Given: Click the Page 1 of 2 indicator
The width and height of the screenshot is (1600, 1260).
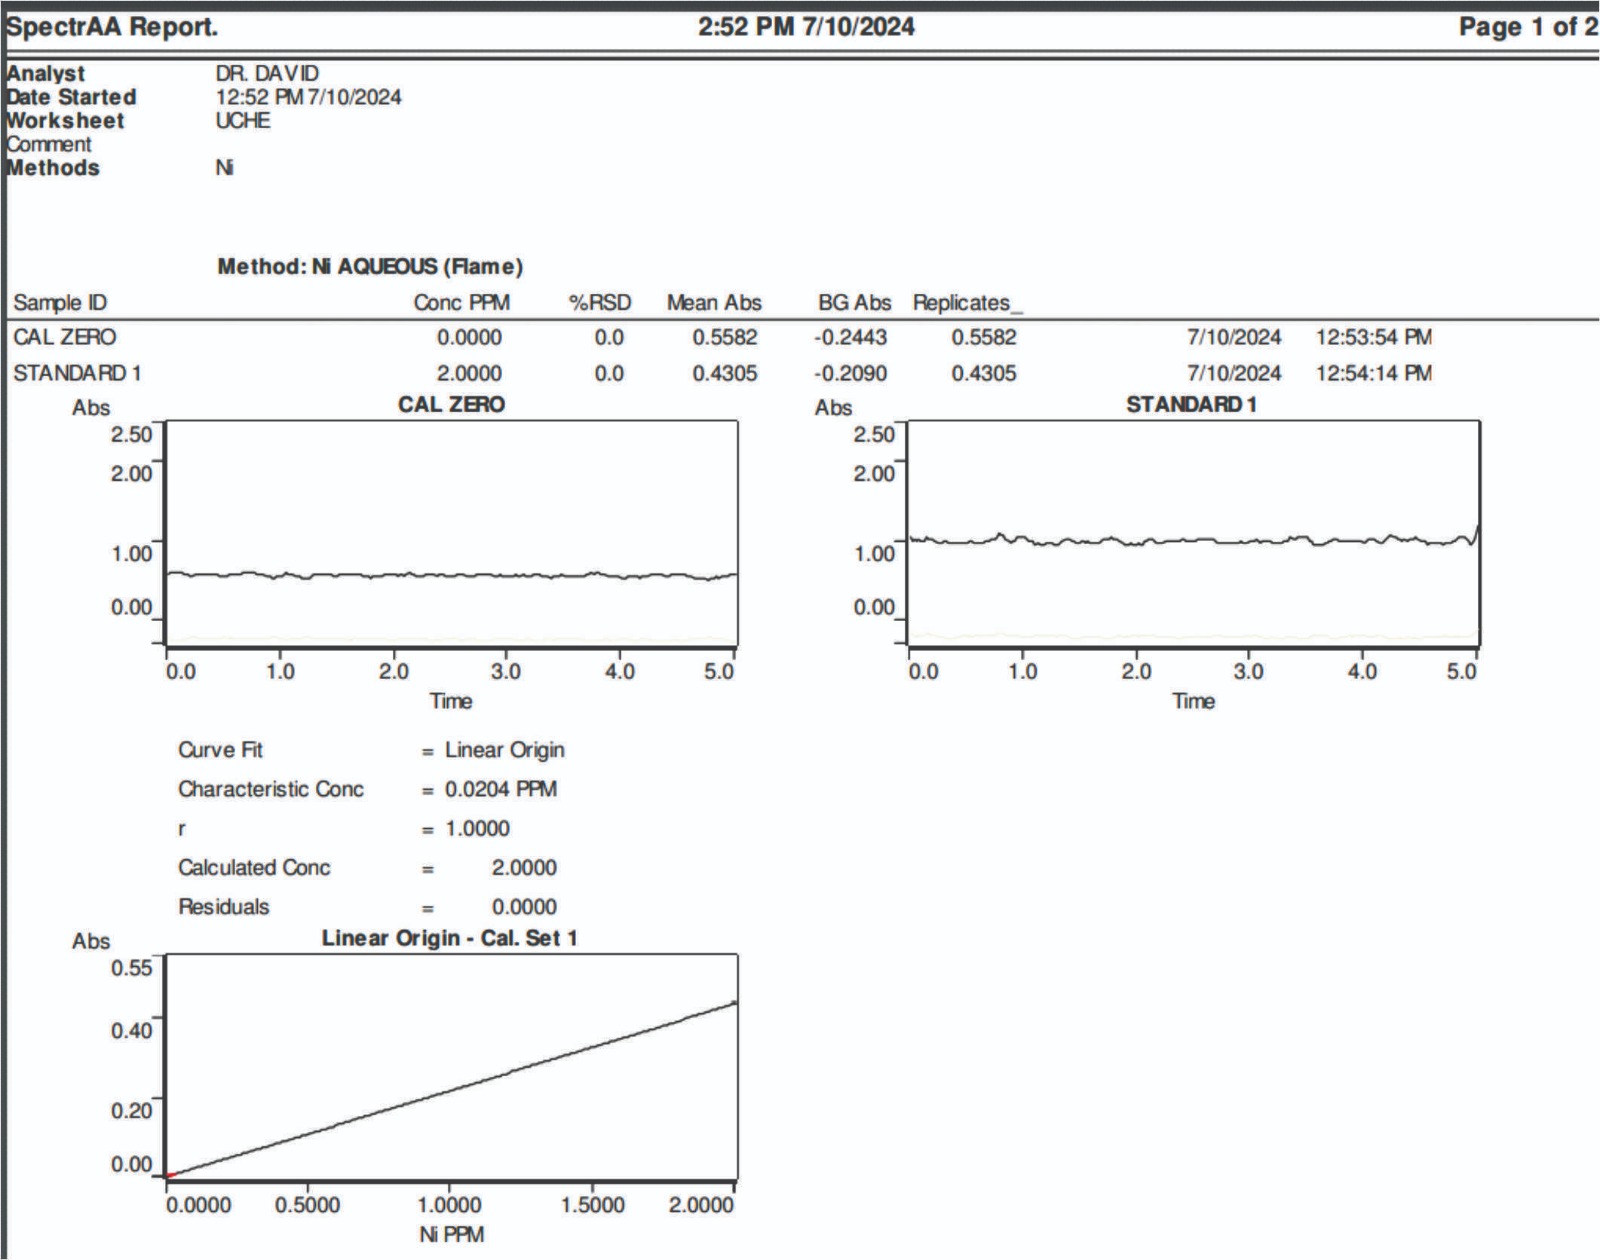Looking at the screenshot, I should [x=1527, y=27].
